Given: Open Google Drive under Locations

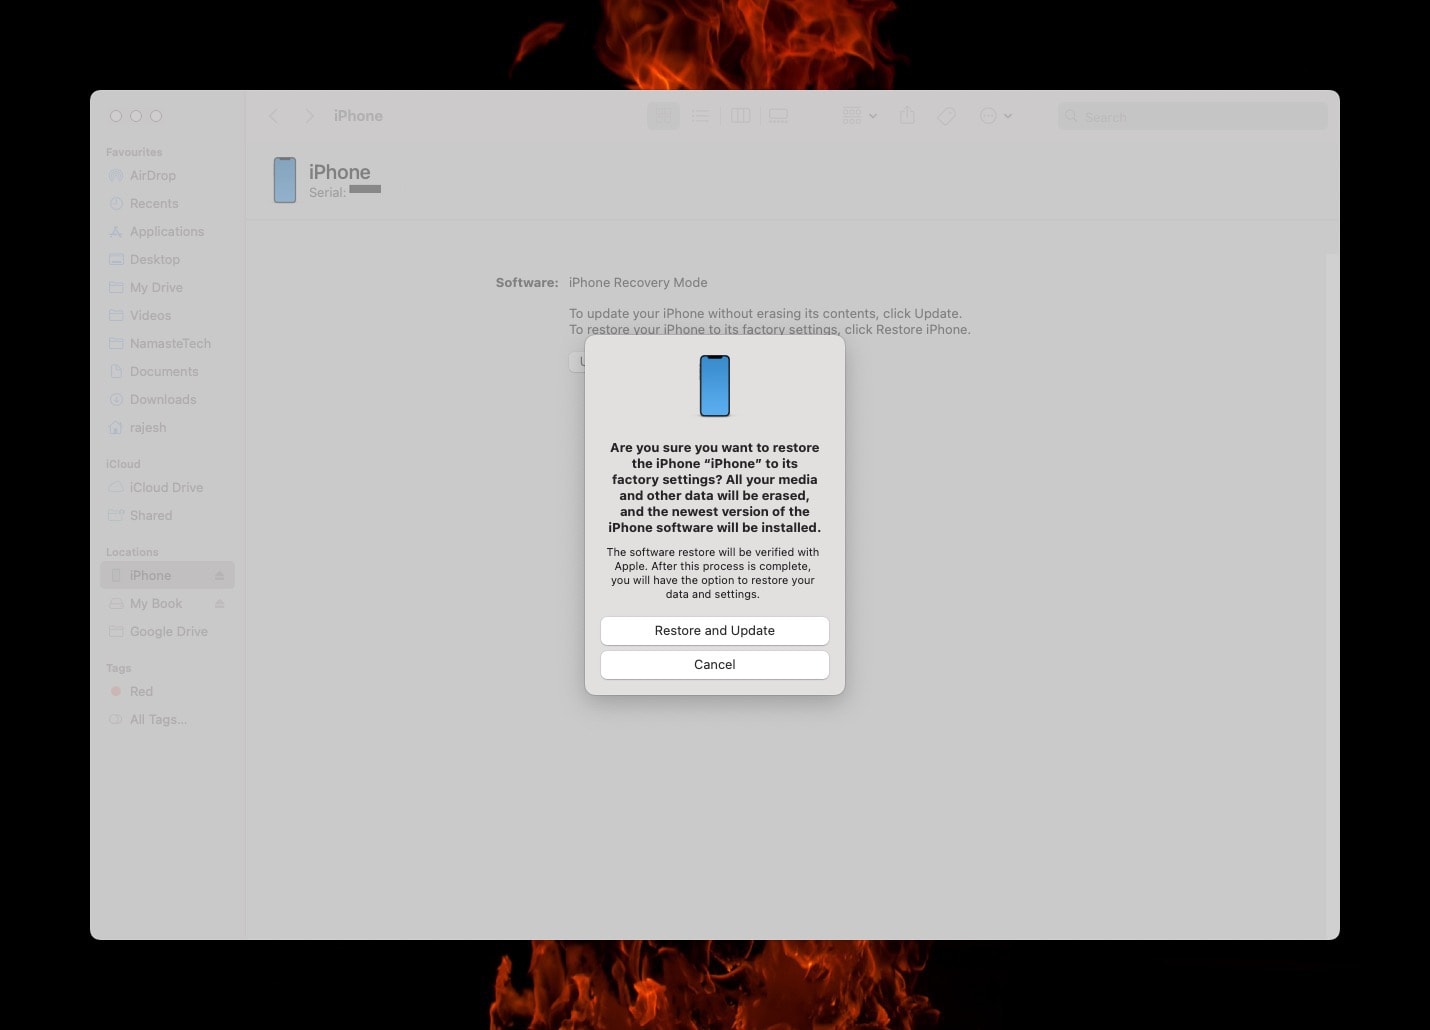Looking at the screenshot, I should pyautogui.click(x=167, y=631).
